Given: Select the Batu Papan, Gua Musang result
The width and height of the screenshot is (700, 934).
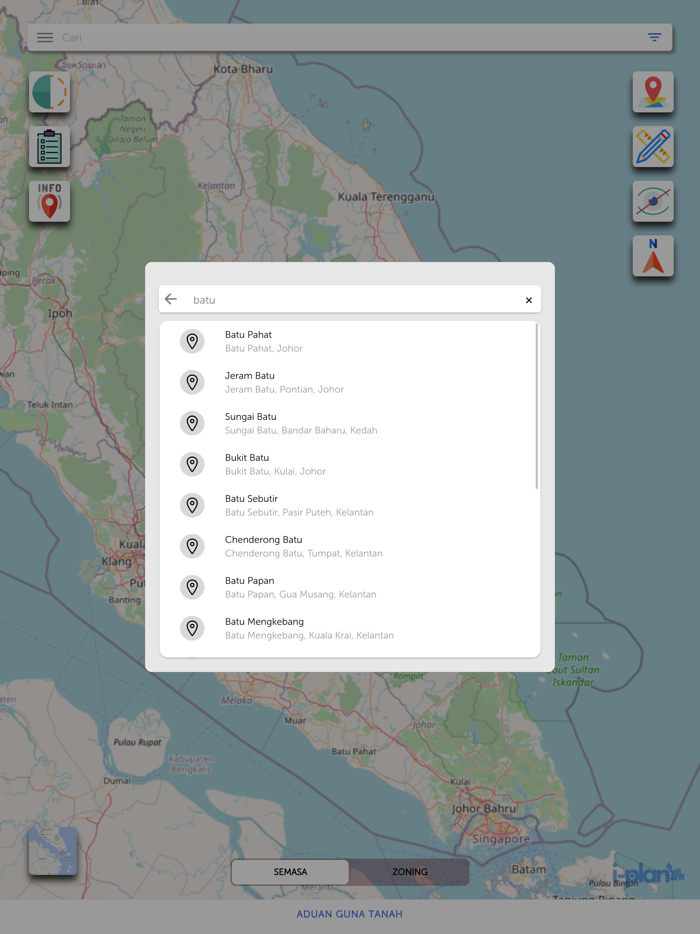Looking at the screenshot, I should click(350, 587).
